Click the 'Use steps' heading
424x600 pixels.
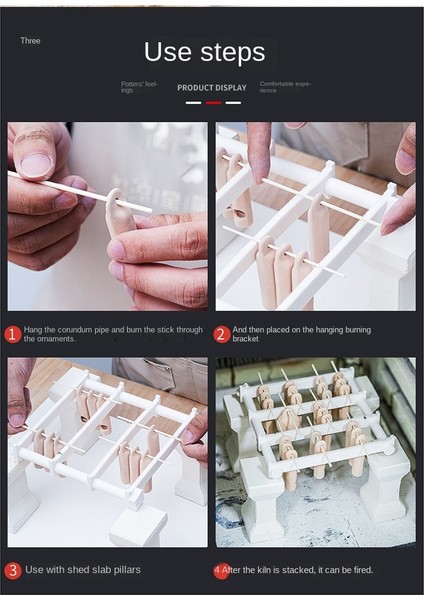(204, 52)
